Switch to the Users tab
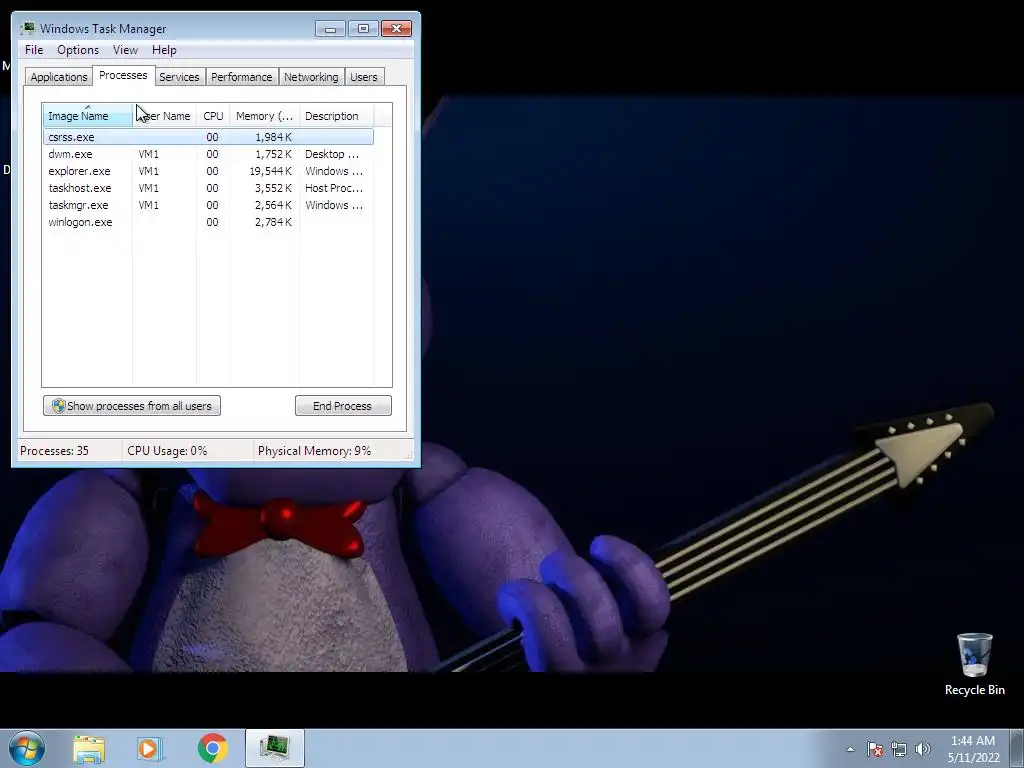 click(x=364, y=77)
